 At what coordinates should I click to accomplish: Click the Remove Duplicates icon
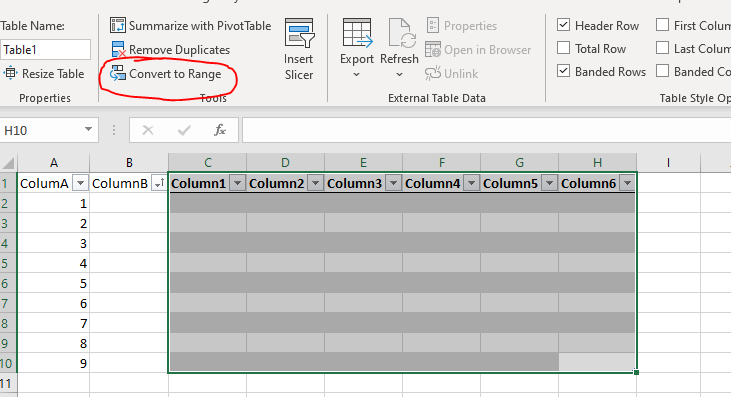pyautogui.click(x=118, y=49)
